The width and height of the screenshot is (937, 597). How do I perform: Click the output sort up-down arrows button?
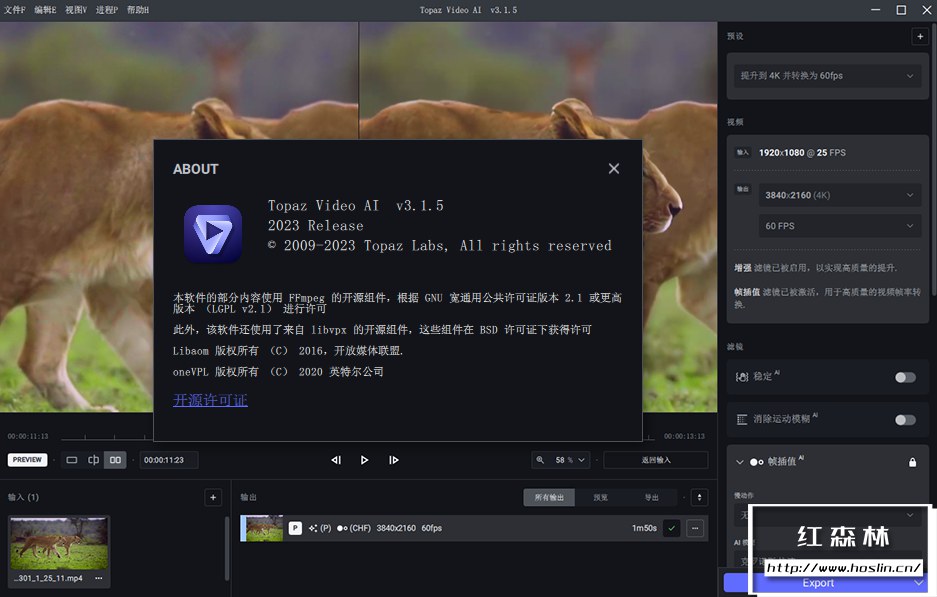pyautogui.click(x=699, y=497)
